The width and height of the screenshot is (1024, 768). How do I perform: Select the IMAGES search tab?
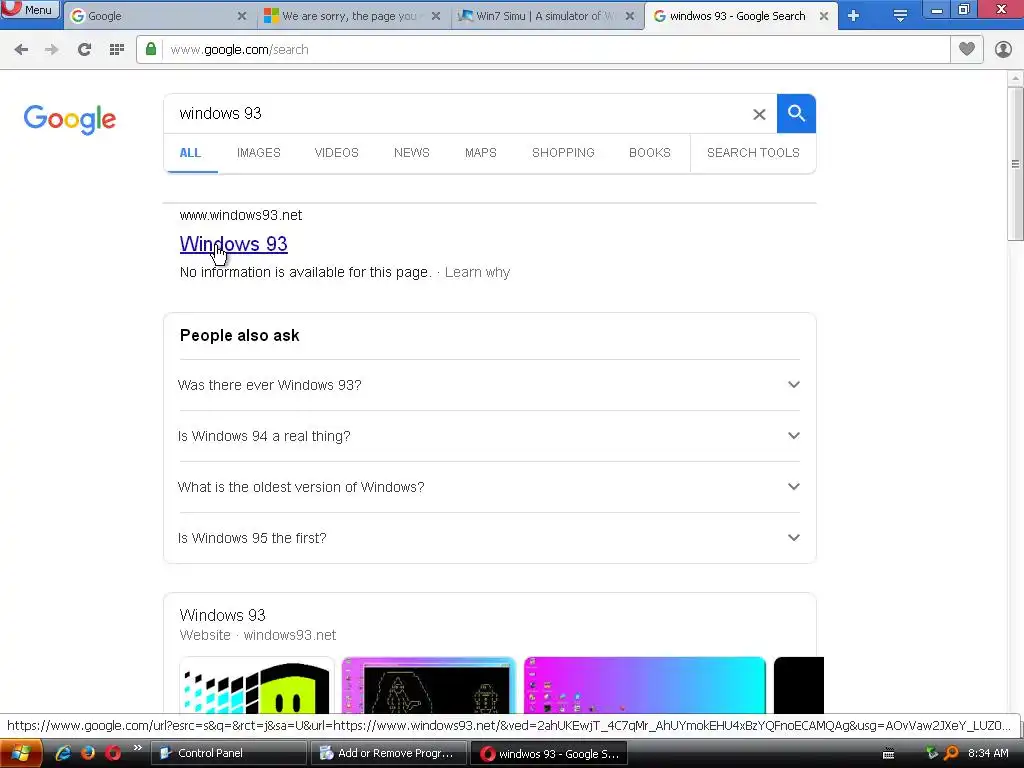tap(259, 153)
